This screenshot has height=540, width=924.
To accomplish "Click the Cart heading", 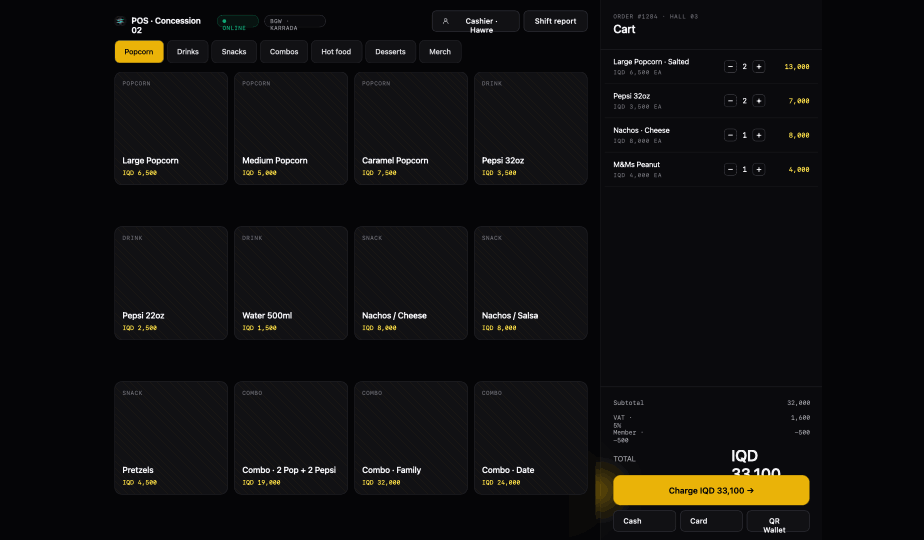I will click(x=624, y=29).
